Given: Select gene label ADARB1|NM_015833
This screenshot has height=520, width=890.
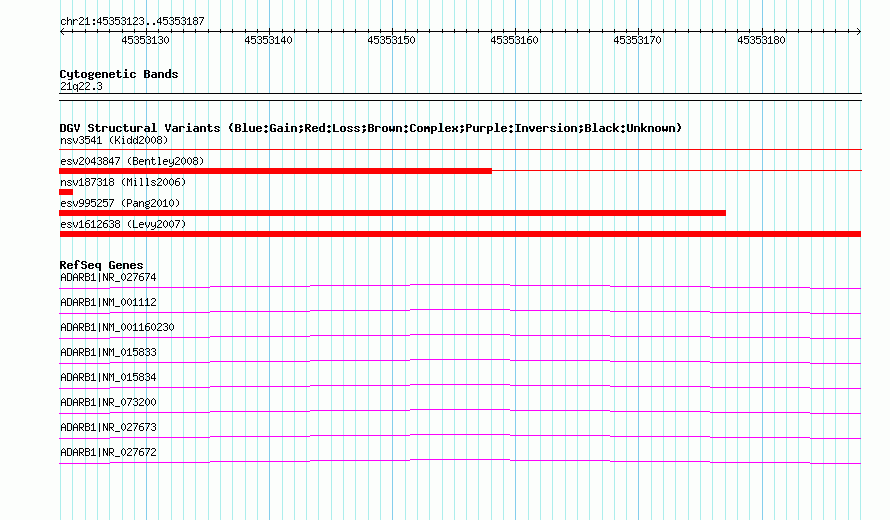Looking at the screenshot, I should [x=108, y=353].
